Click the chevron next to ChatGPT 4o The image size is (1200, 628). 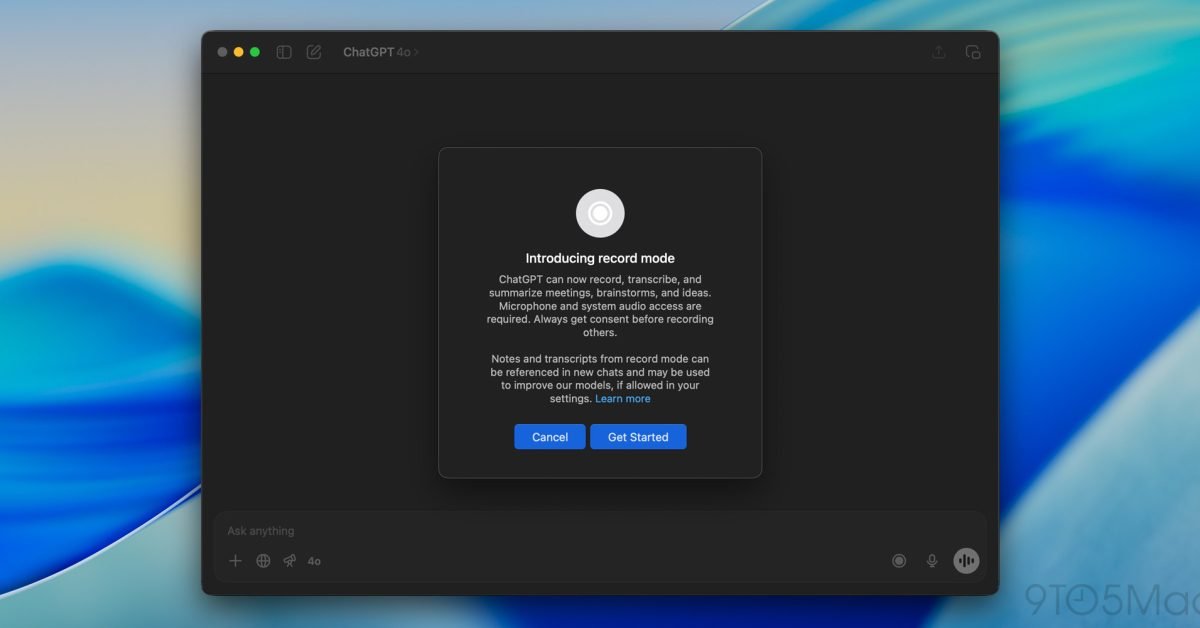tap(417, 52)
